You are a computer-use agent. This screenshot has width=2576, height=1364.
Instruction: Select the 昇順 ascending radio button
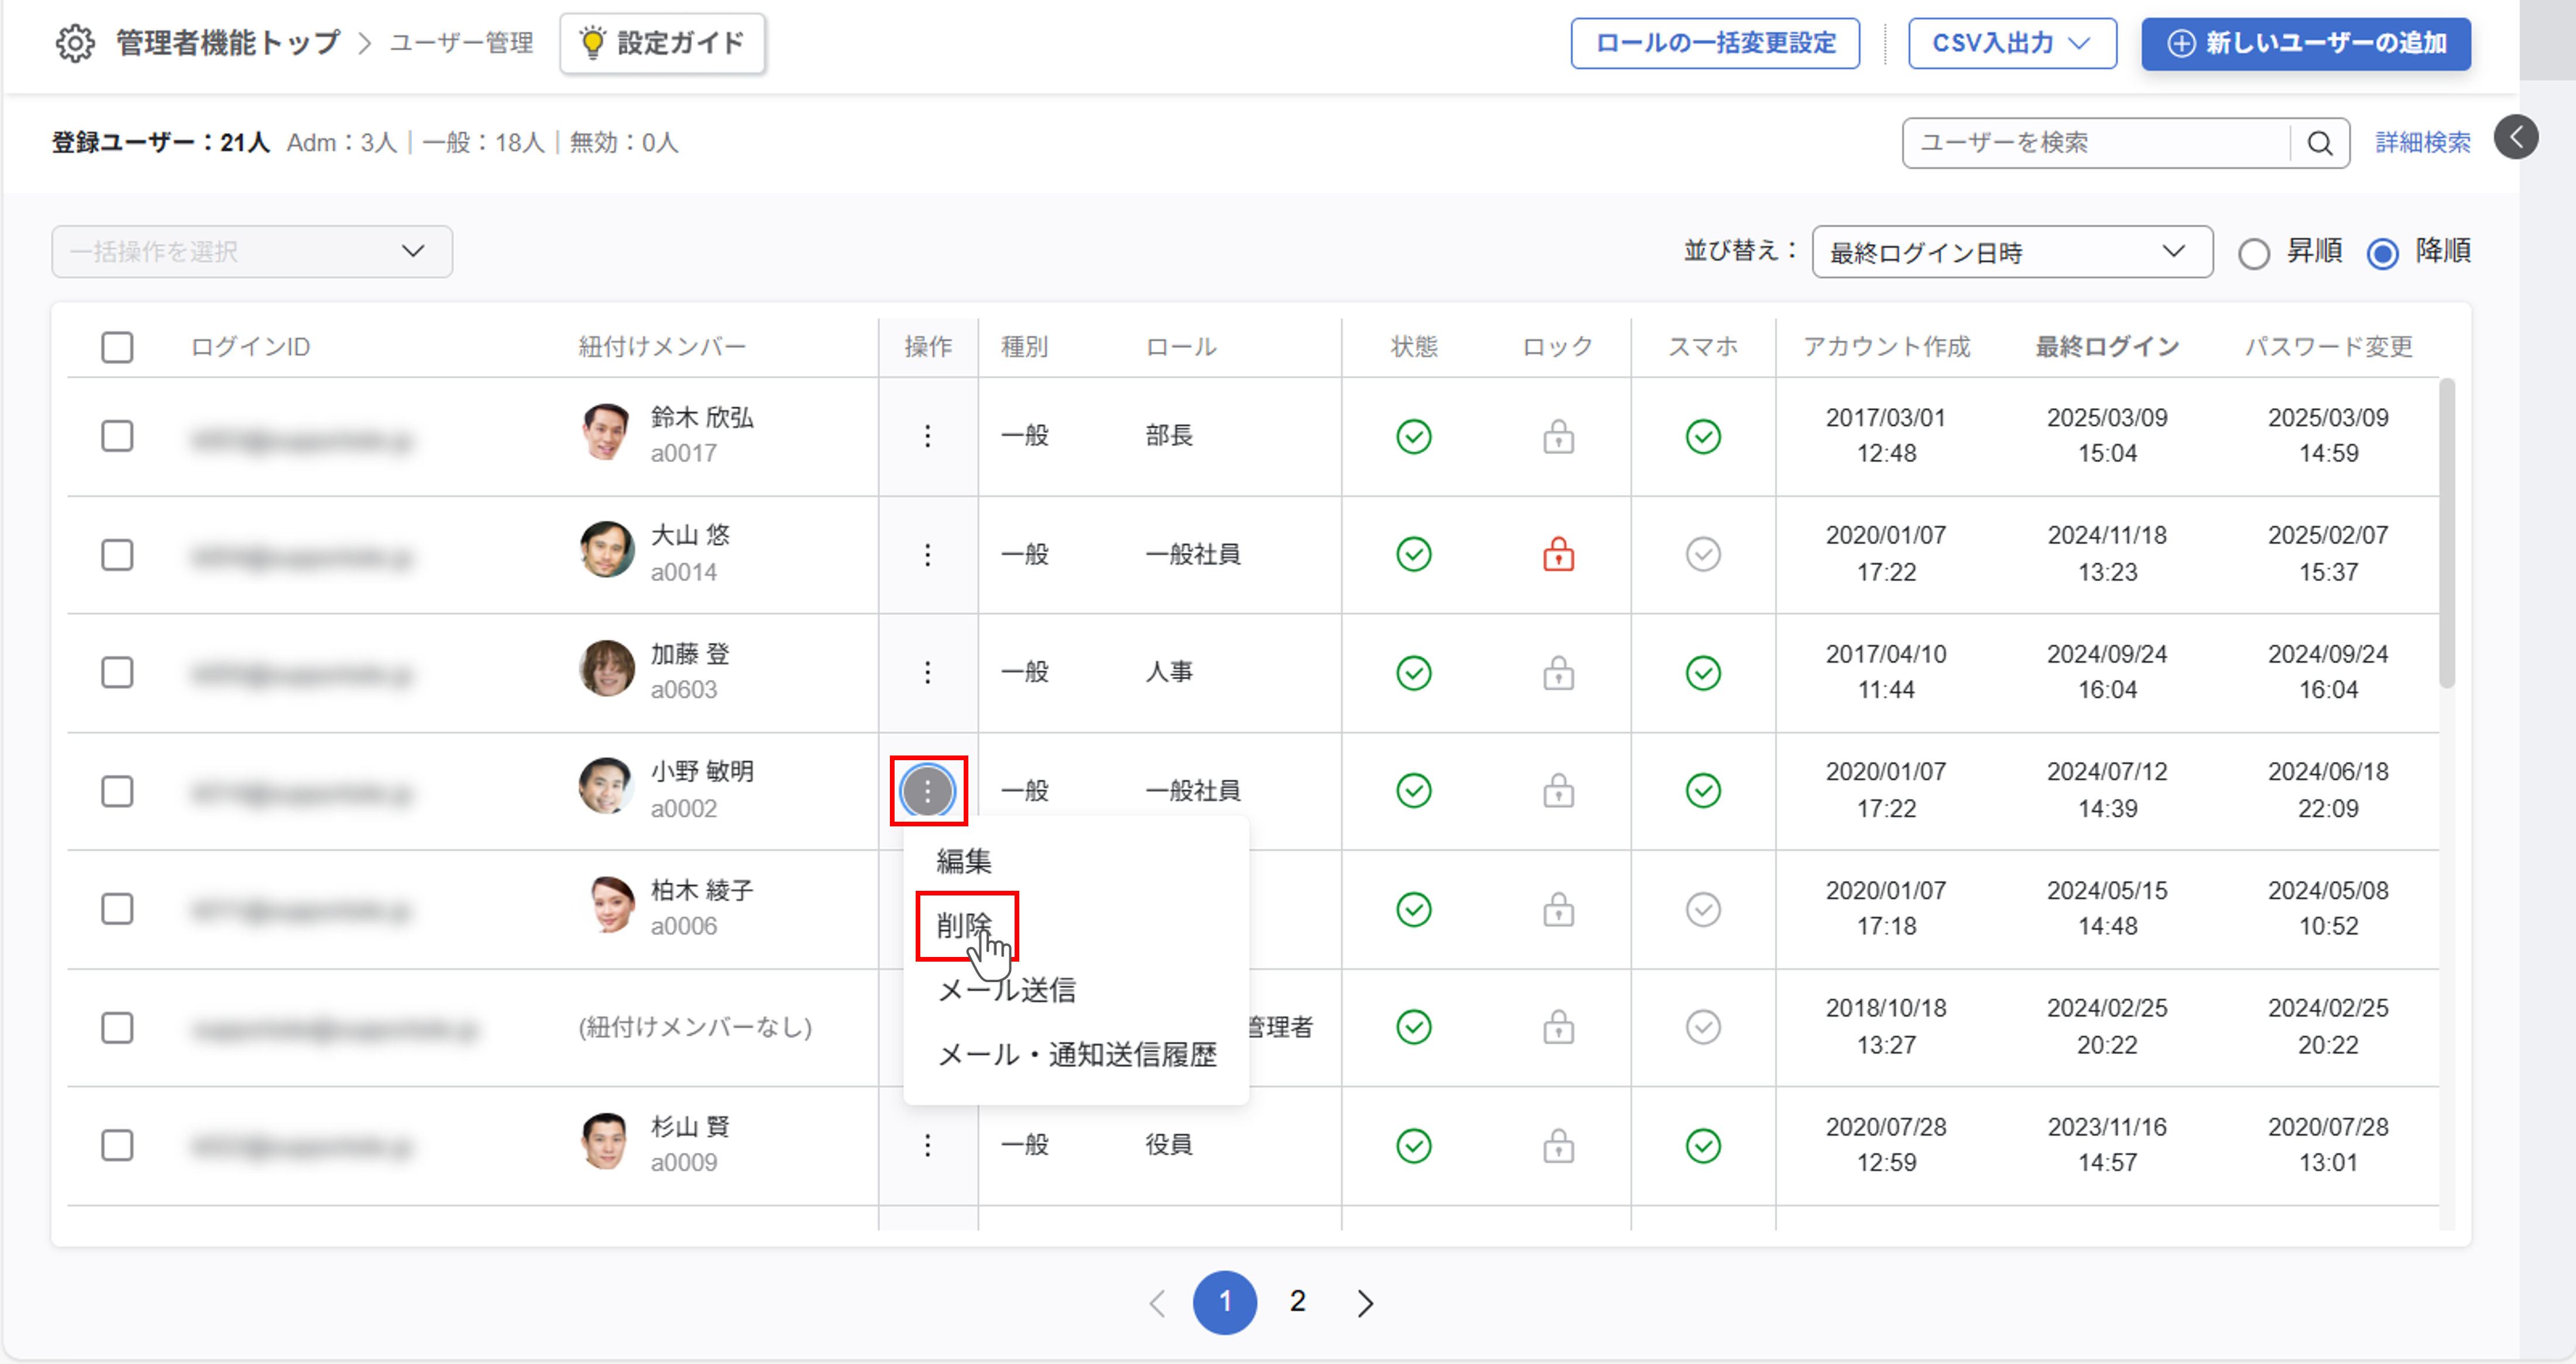coord(2253,253)
